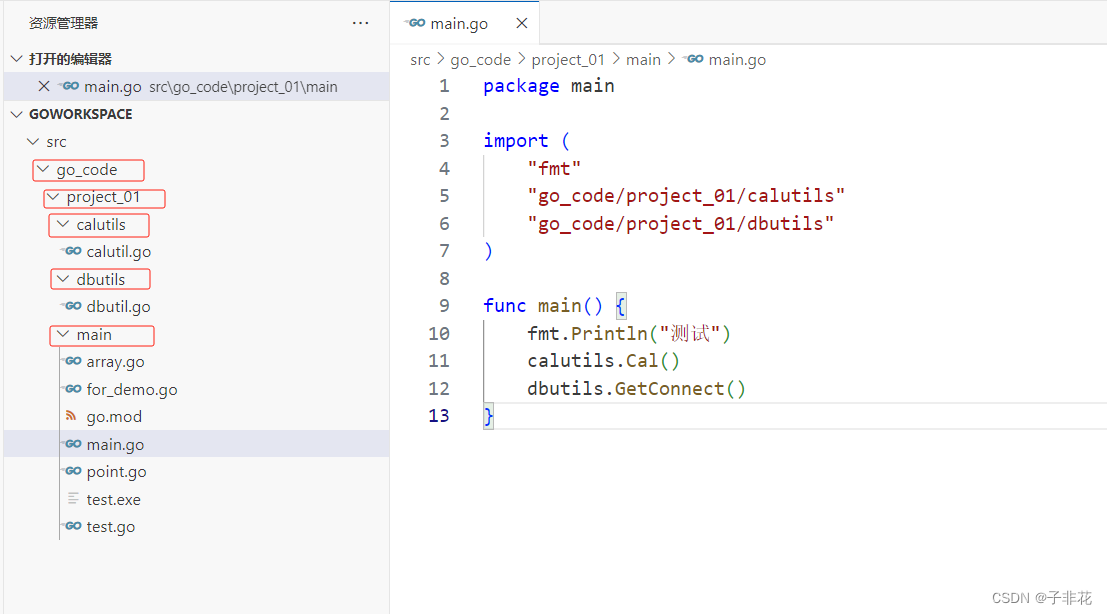Click the "package main" code line
The height and width of the screenshot is (614, 1107).
pyautogui.click(x=549, y=86)
